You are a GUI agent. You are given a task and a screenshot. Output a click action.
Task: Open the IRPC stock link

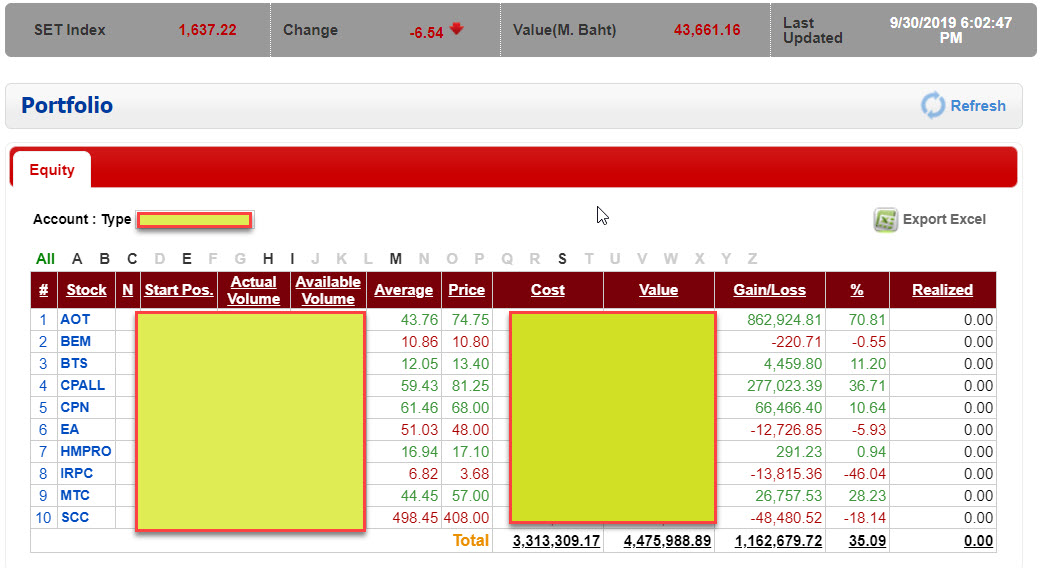[77, 473]
